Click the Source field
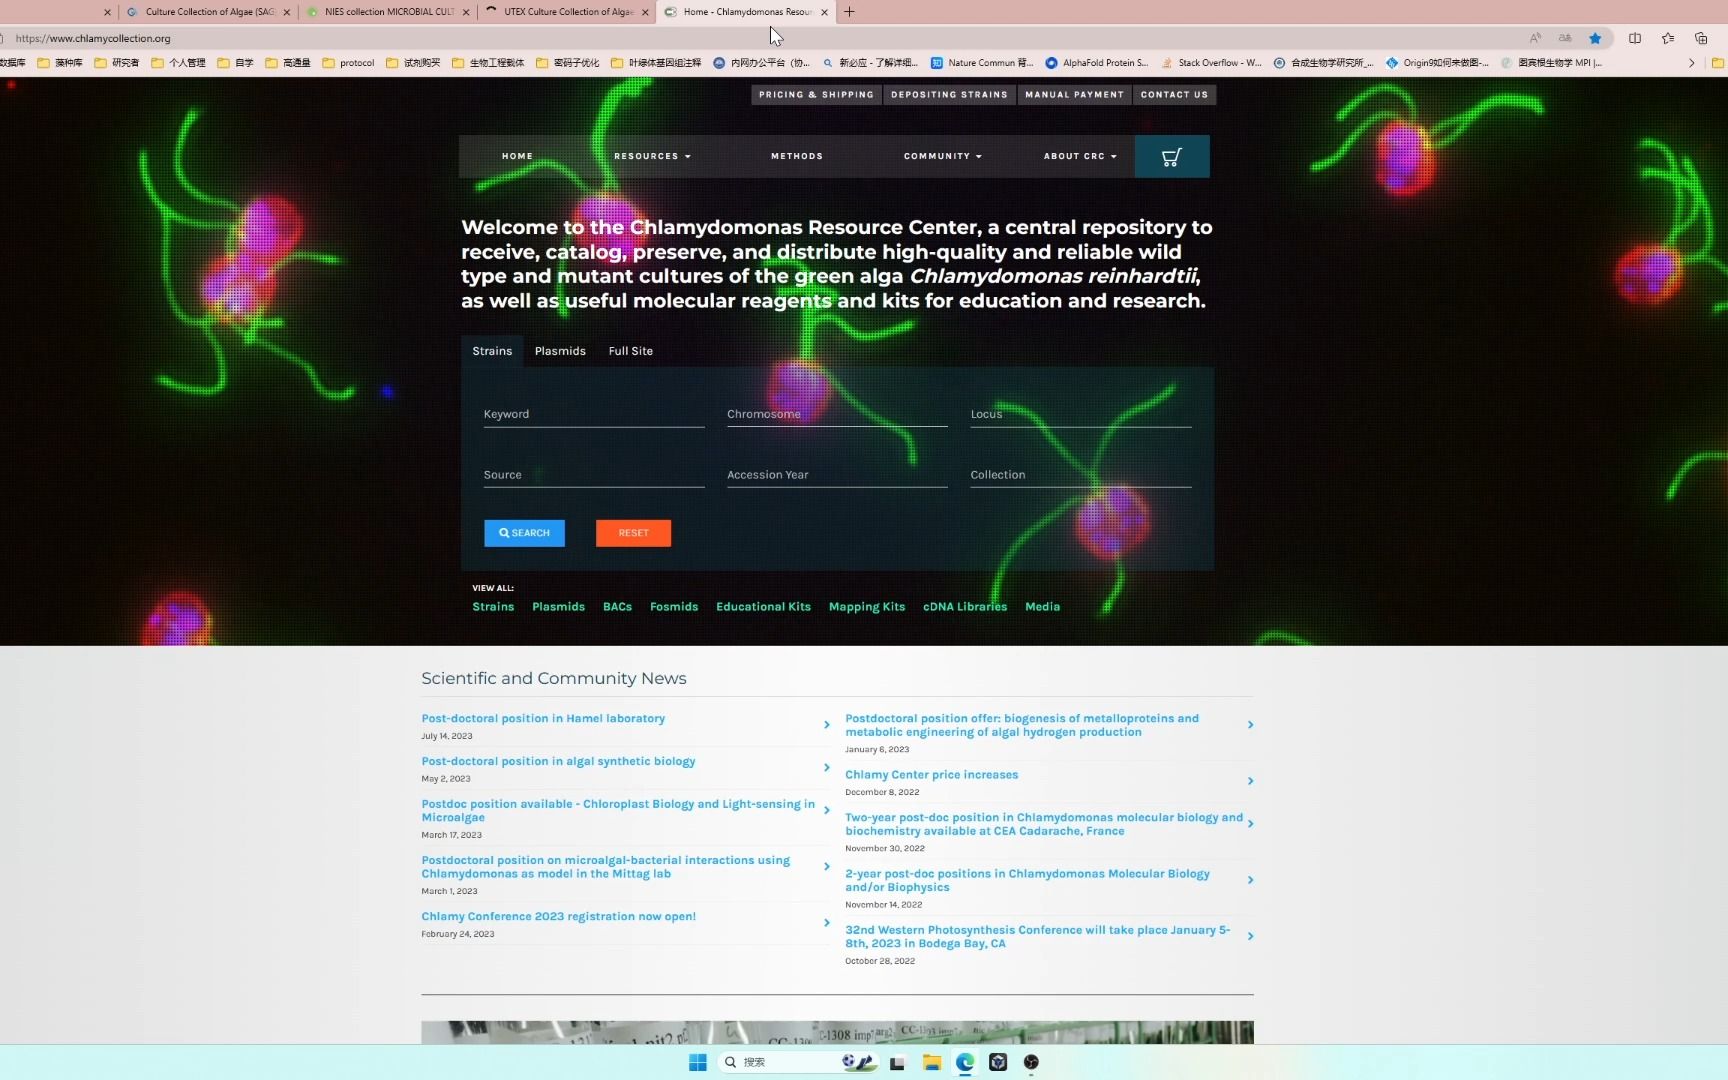 (x=594, y=475)
